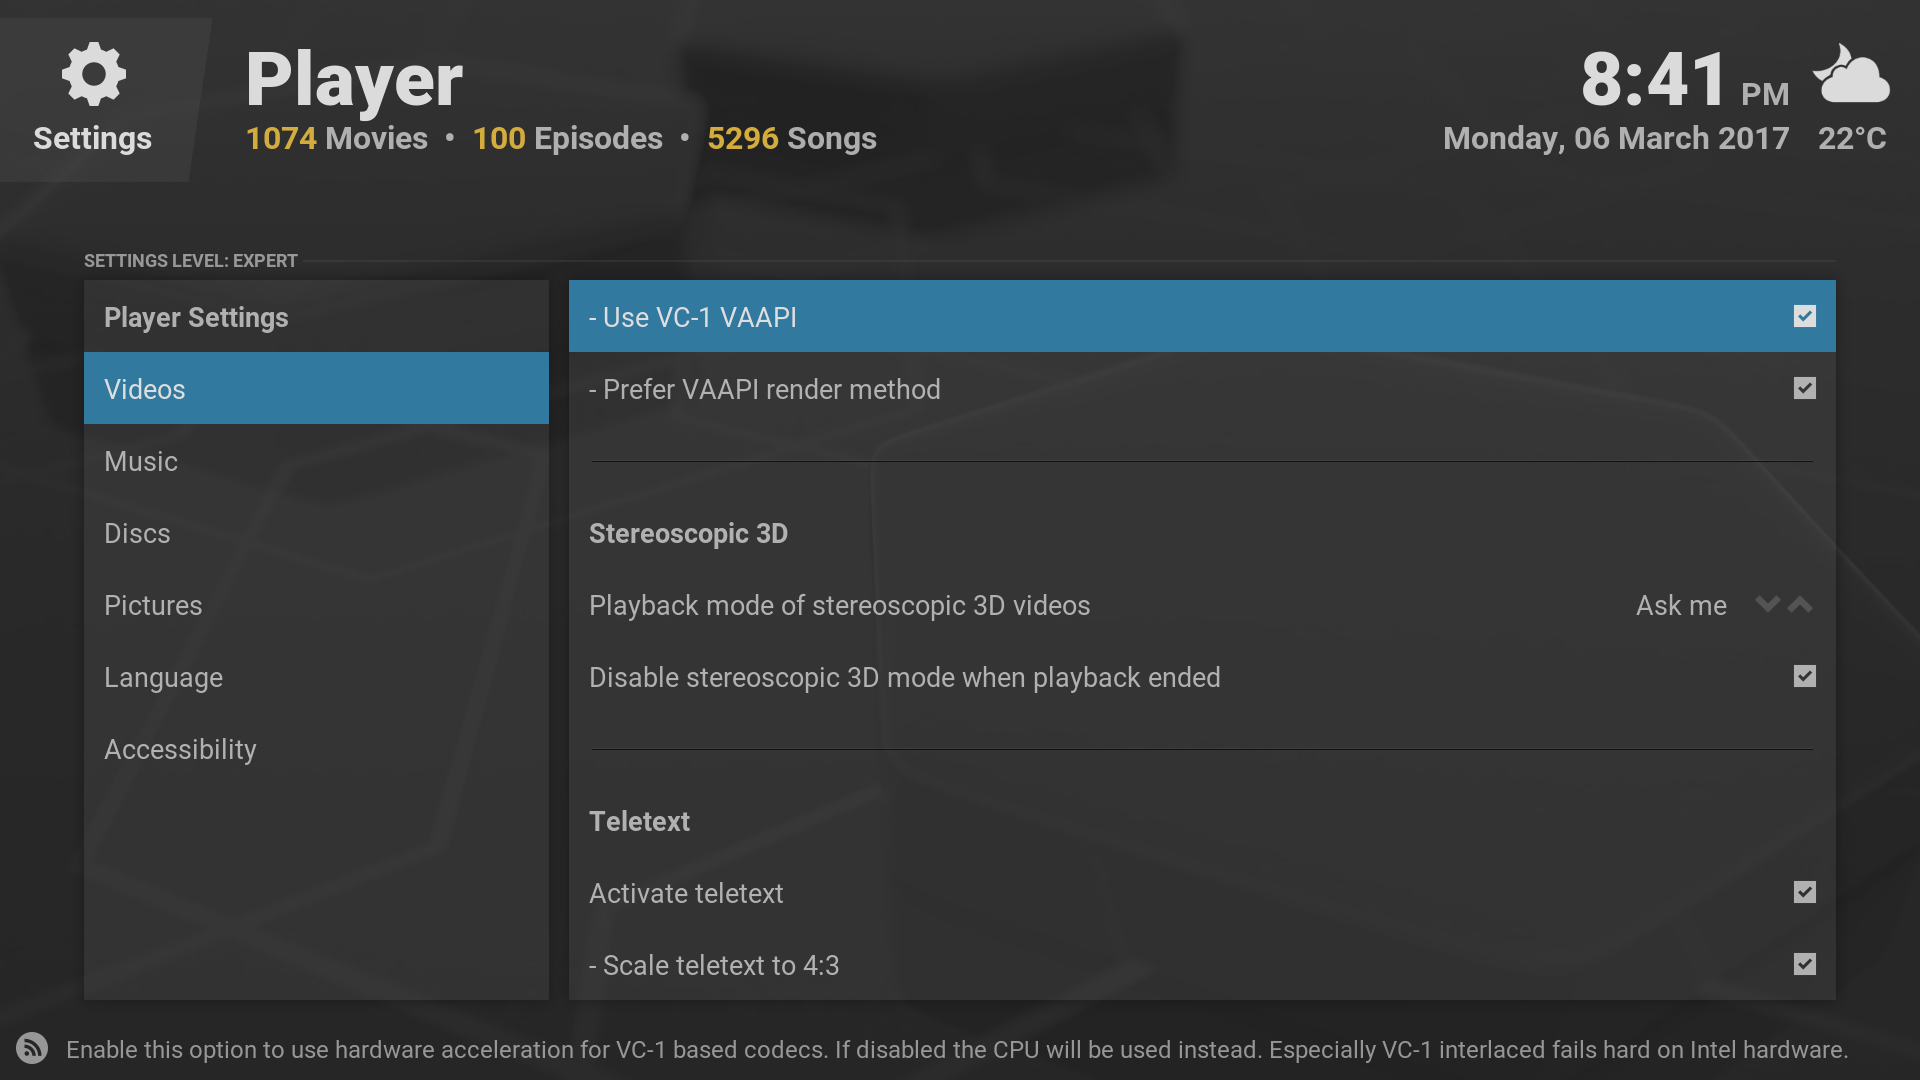This screenshot has height=1080, width=1920.
Task: Toggle Scale teletext to 4:3 checkbox
Action: [1804, 965]
